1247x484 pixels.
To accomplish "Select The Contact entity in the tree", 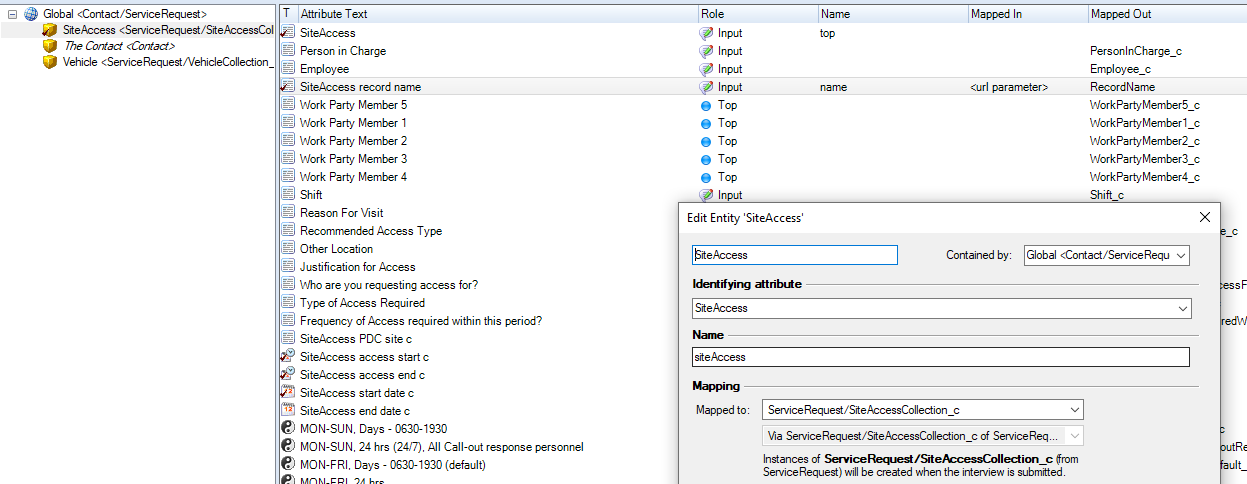I will pos(119,46).
